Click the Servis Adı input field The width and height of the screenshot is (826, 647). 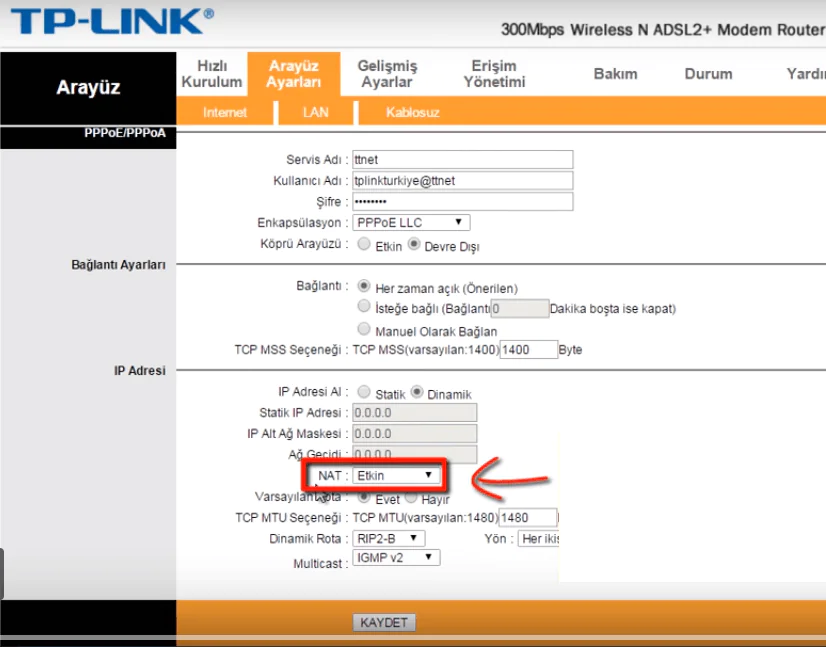[463, 159]
